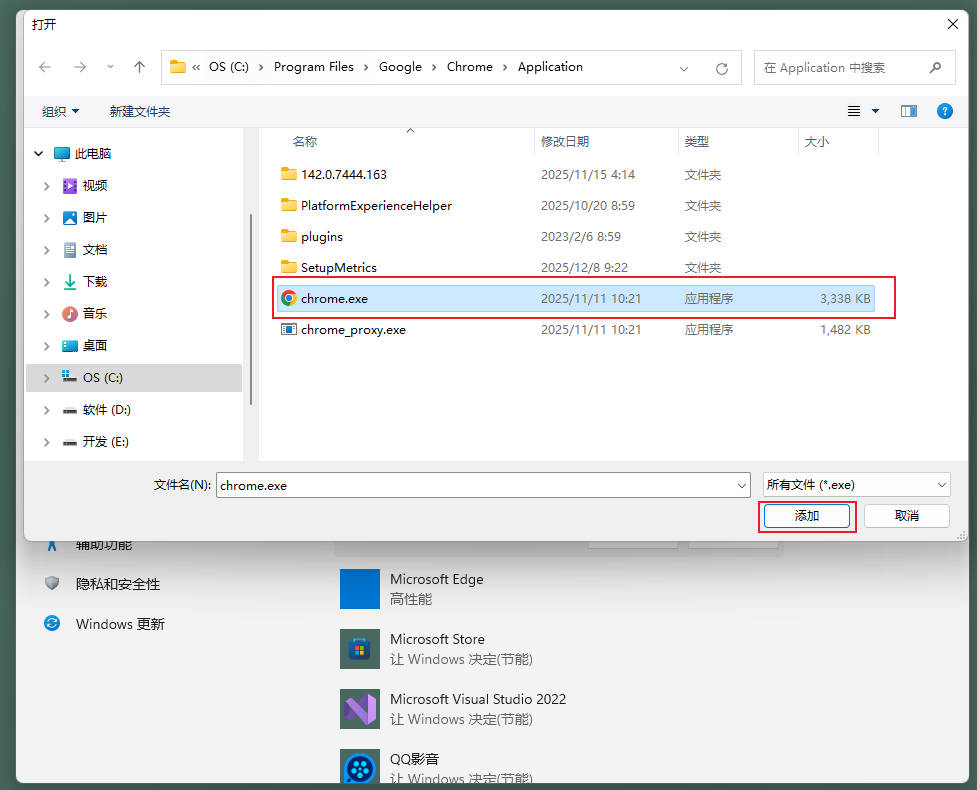Open the 组织 menu
Screen dimensions: 977x790
[60, 111]
